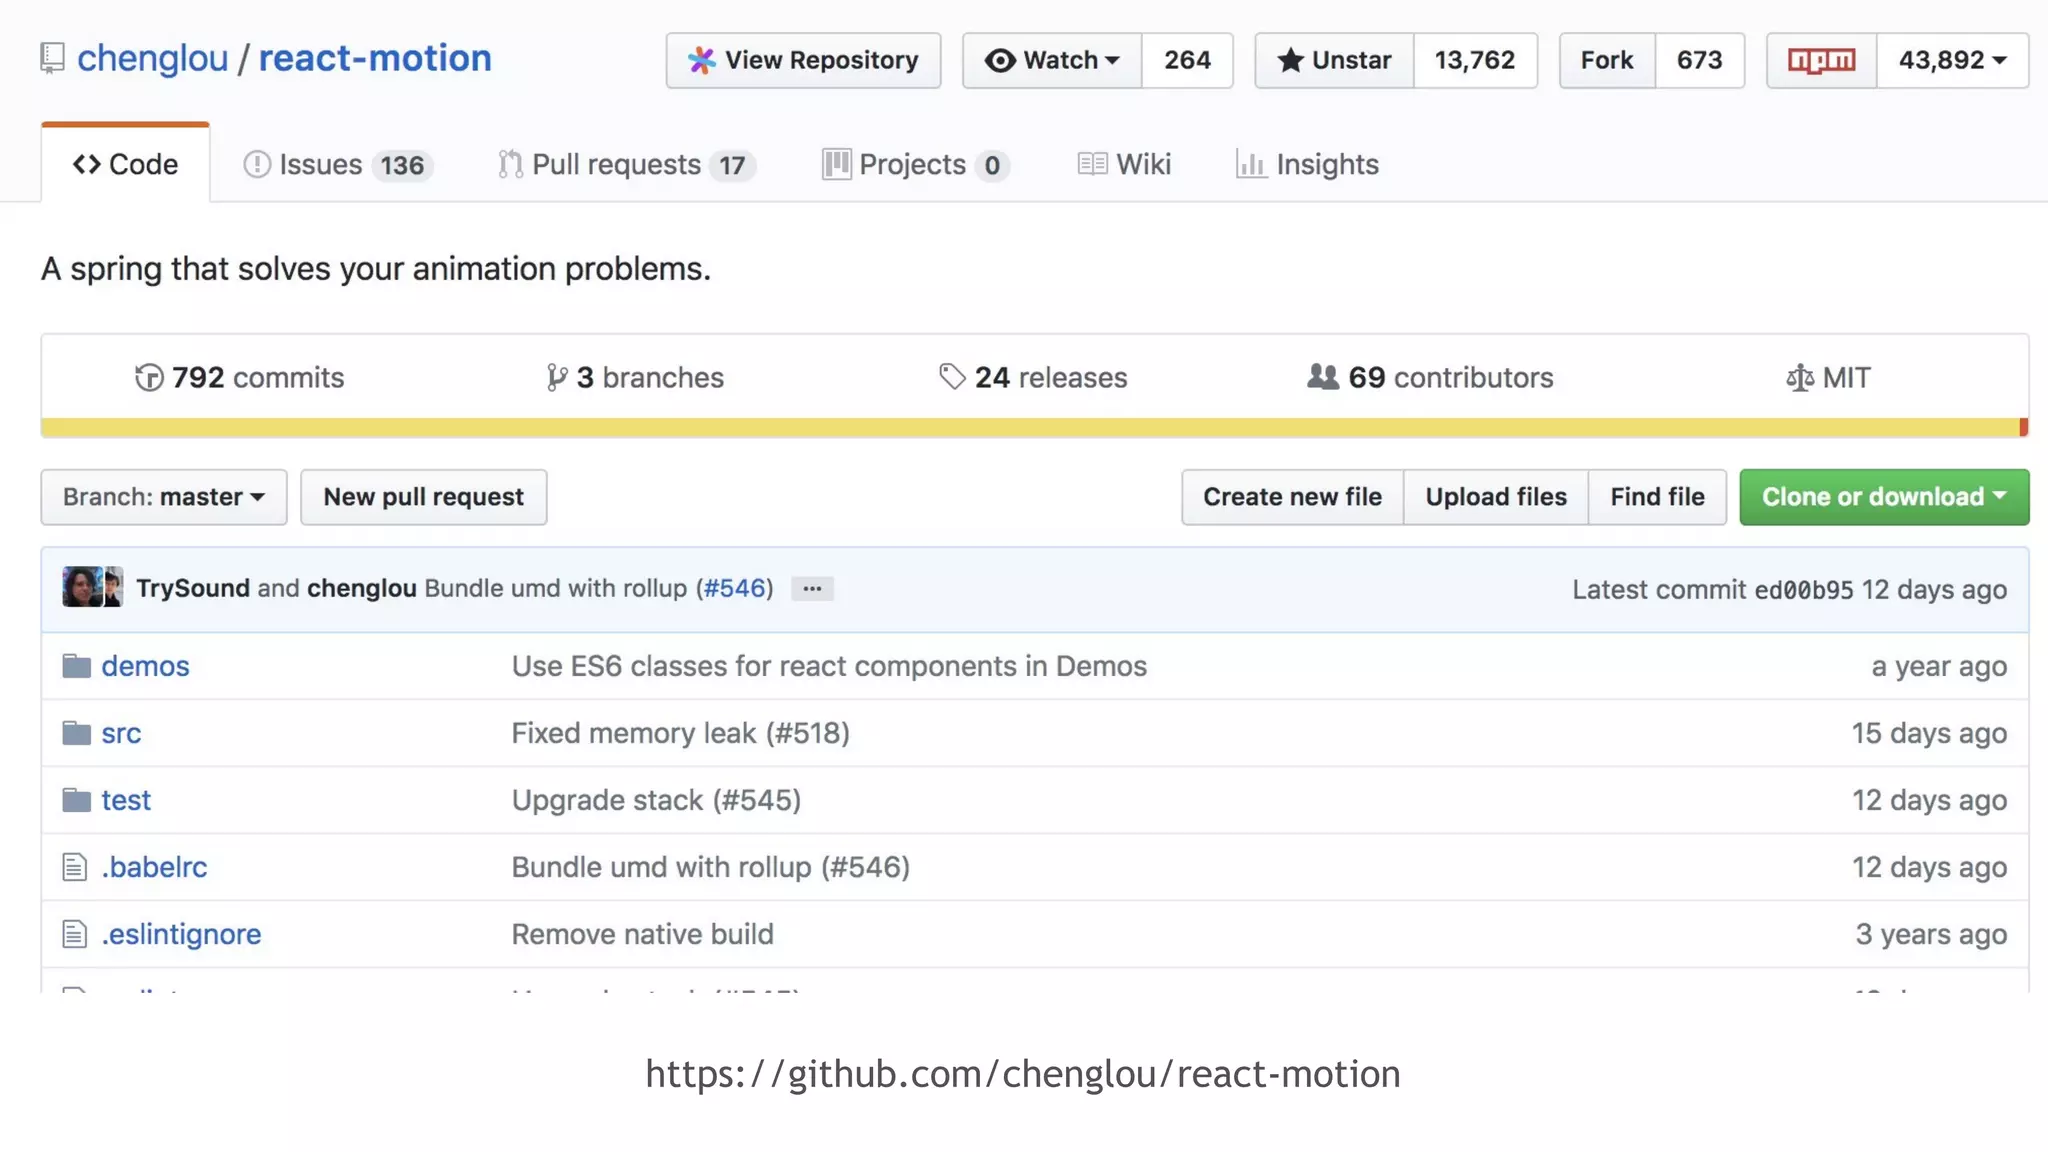
Task: View the 264 watchers count
Action: click(x=1187, y=60)
